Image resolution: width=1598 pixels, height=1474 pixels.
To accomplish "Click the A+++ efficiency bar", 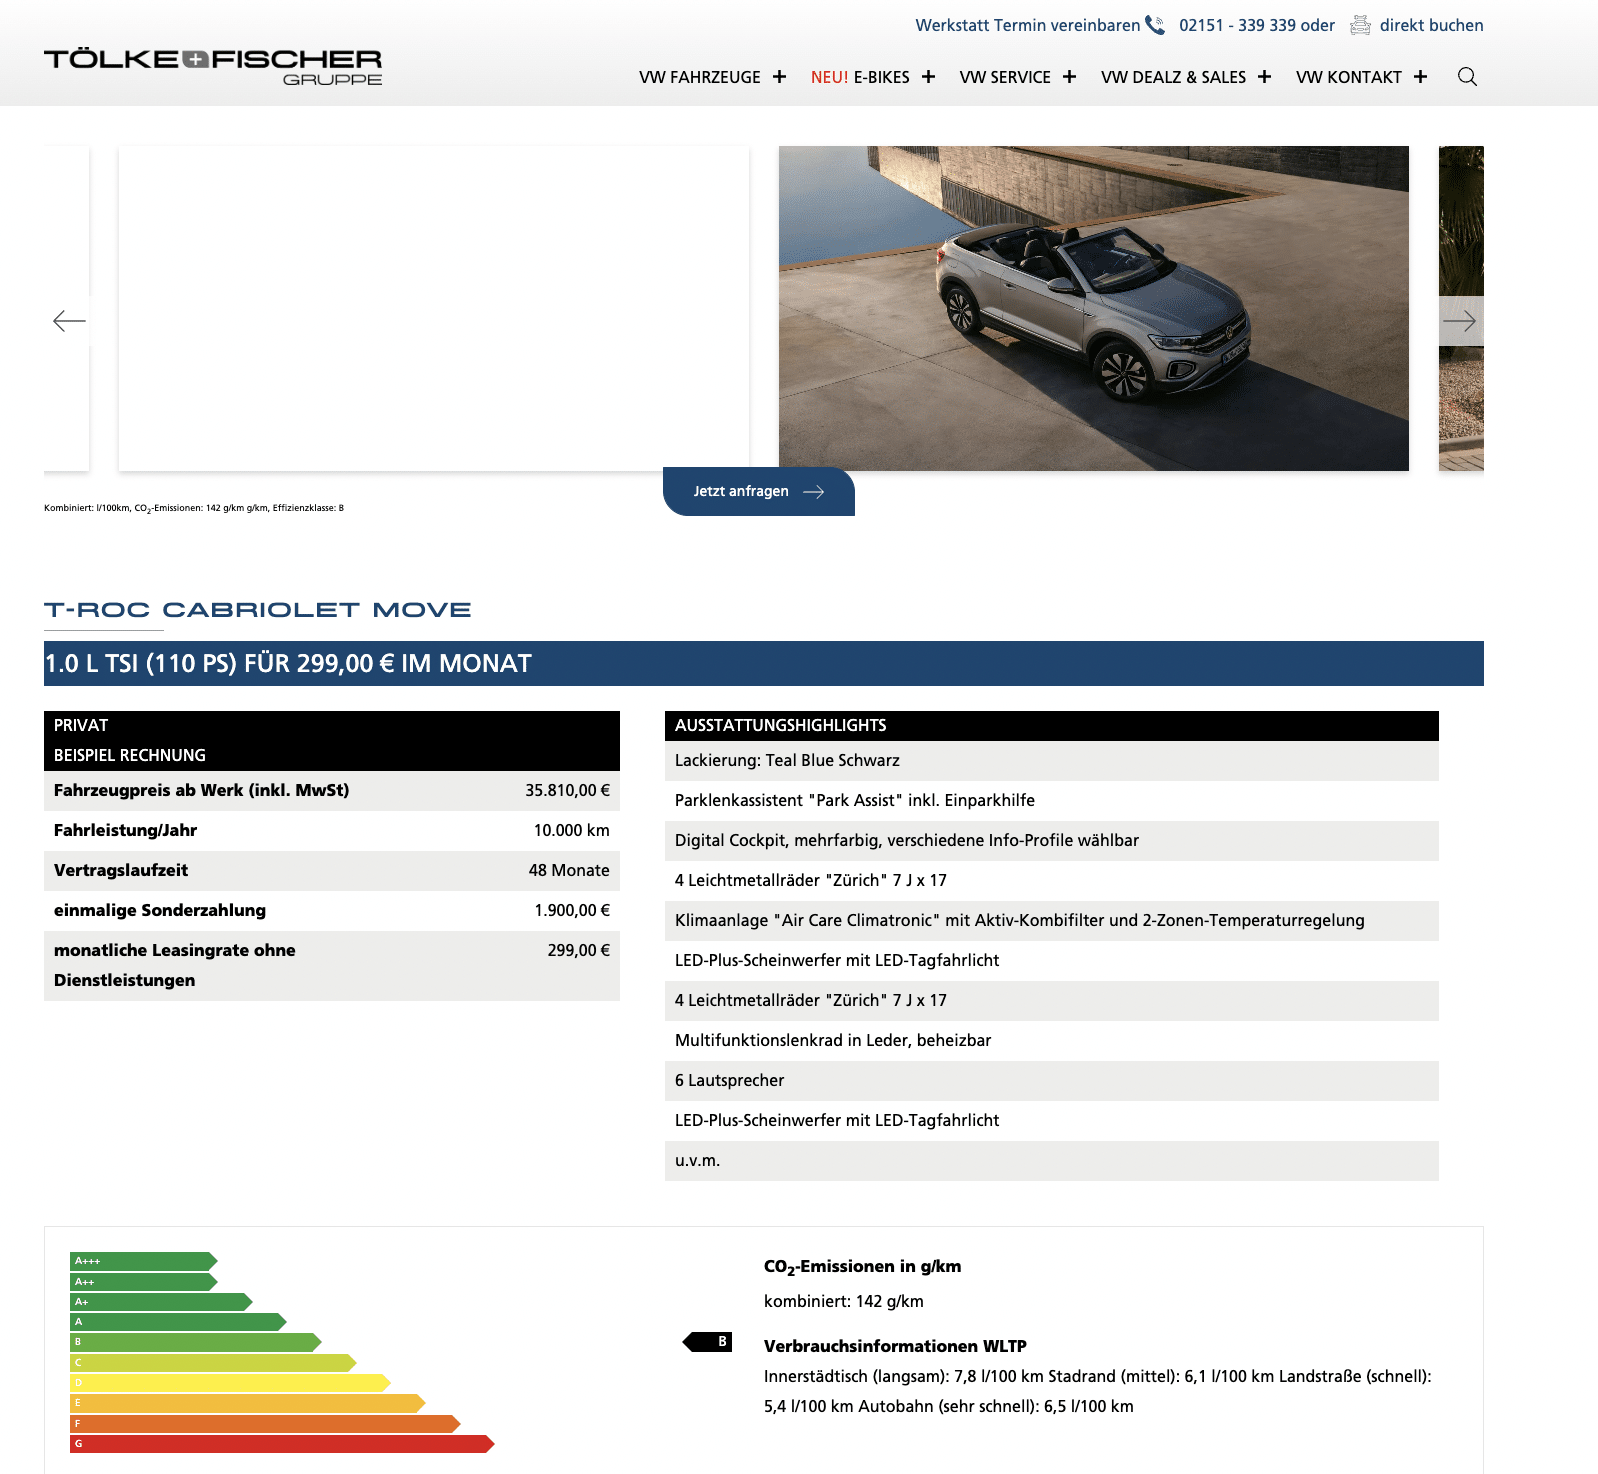I will [144, 1261].
